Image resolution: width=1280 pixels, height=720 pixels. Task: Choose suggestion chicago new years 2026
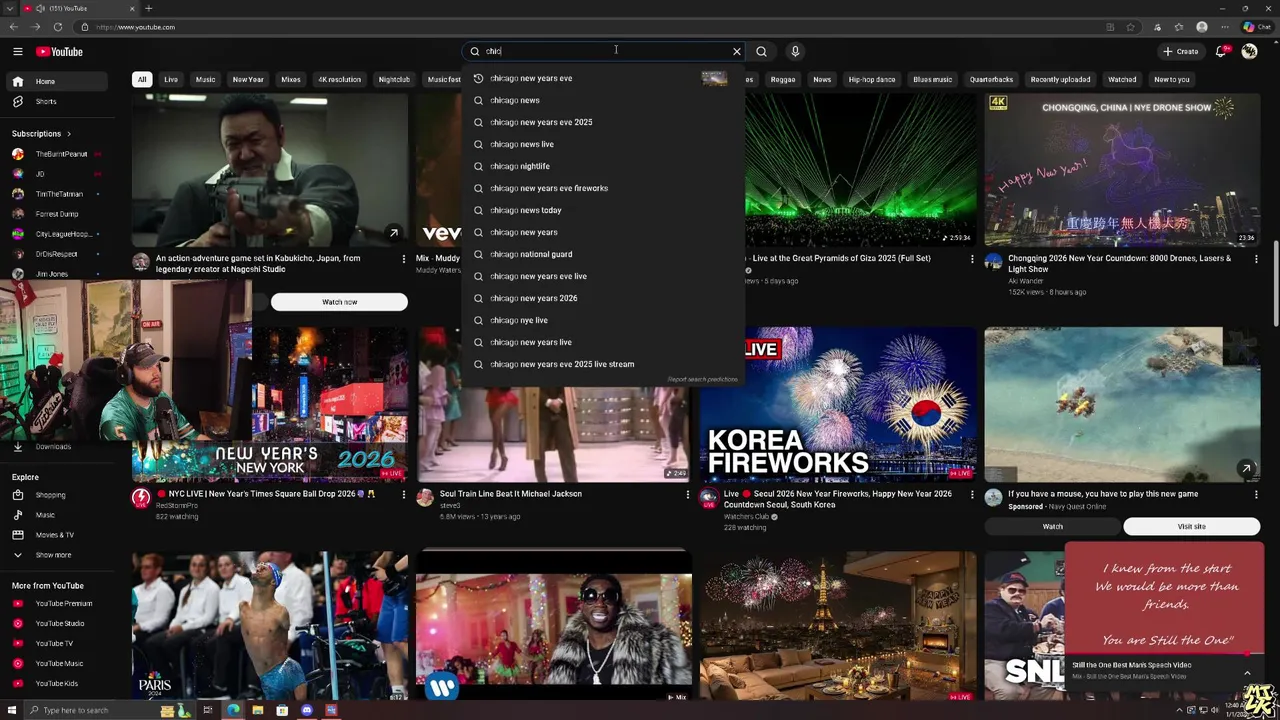pyautogui.click(x=603, y=298)
